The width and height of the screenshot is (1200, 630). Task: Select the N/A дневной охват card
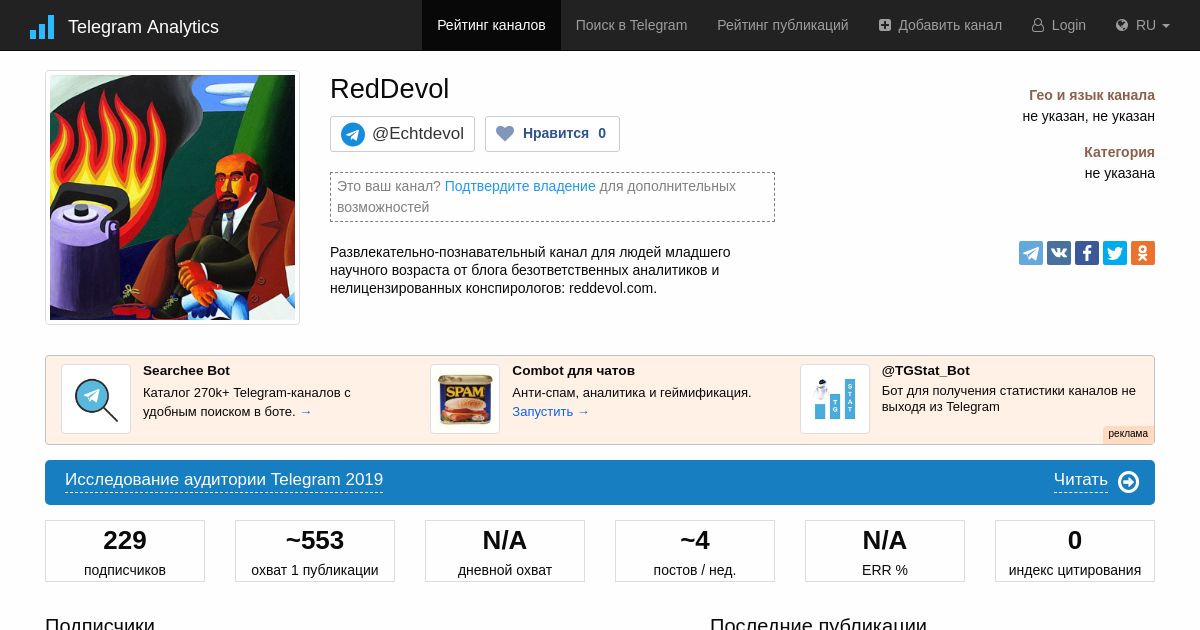pyautogui.click(x=505, y=551)
